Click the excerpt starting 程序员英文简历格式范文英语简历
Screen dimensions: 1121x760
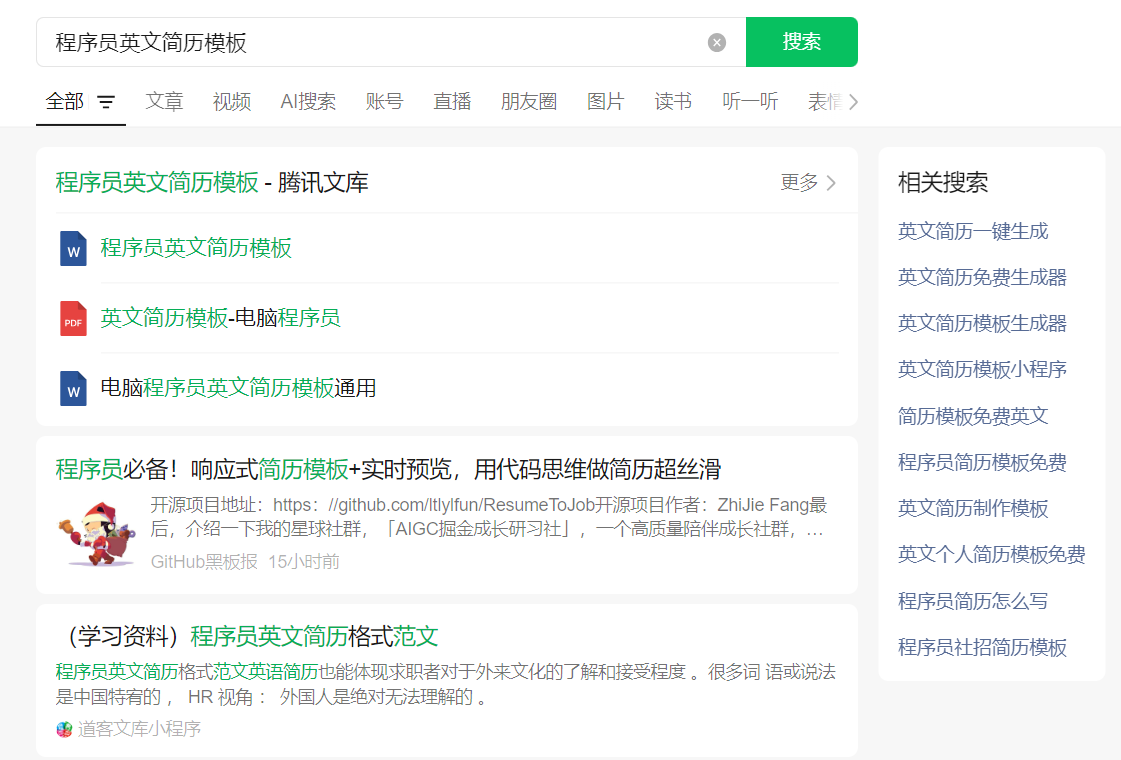click(x=445, y=684)
